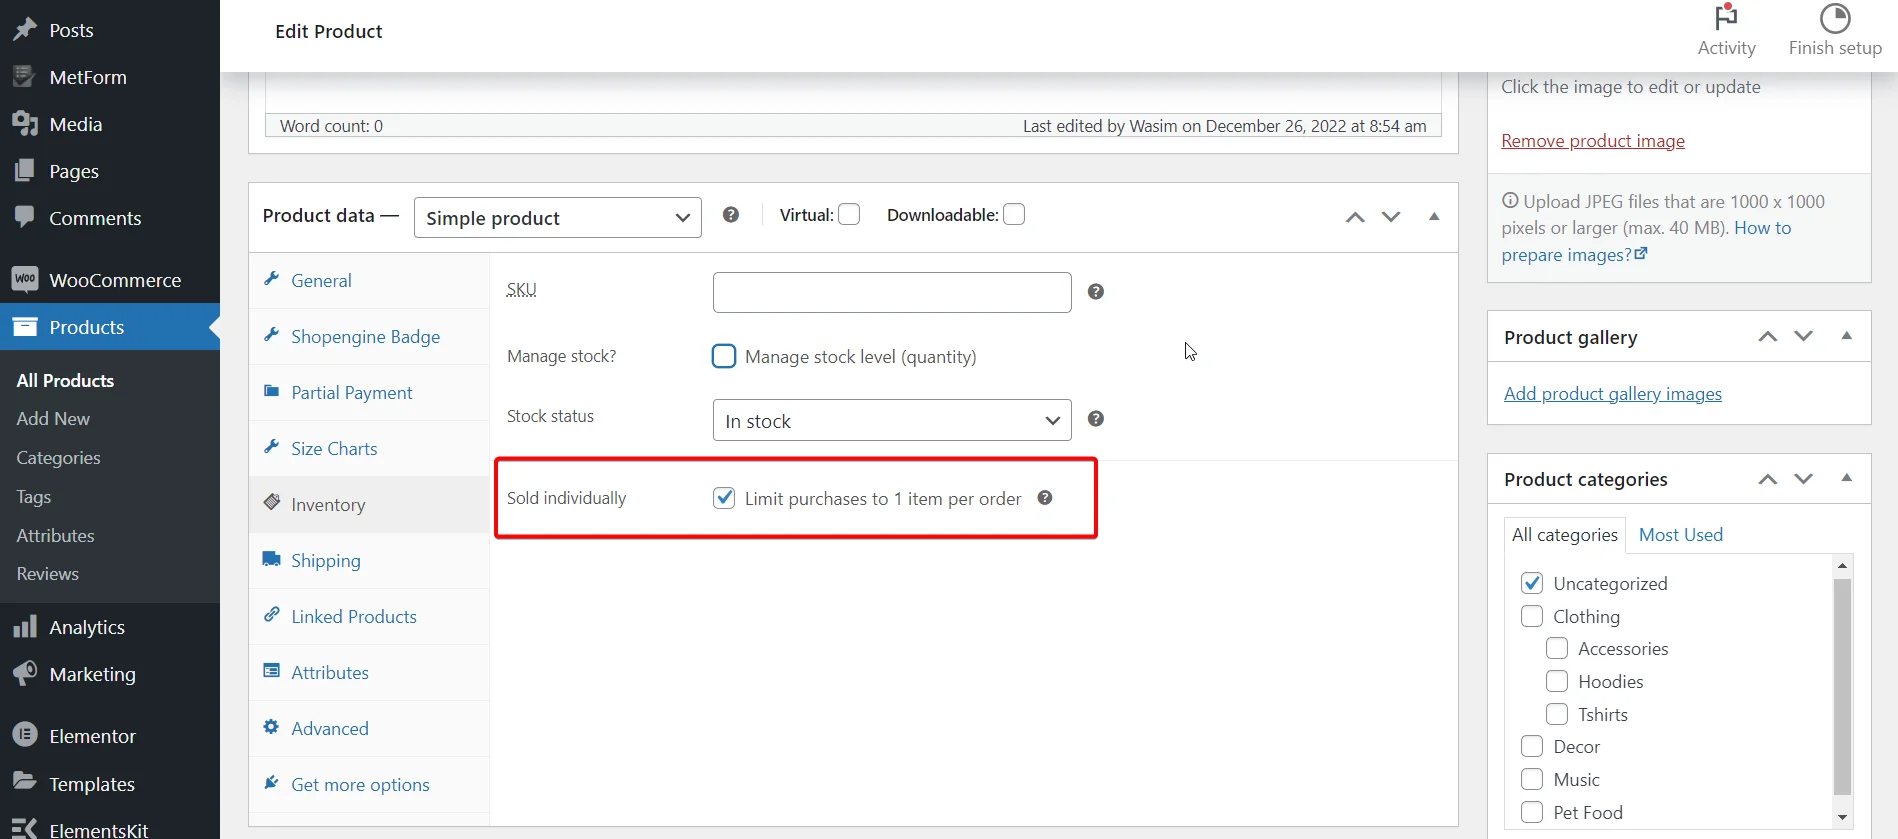Image resolution: width=1898 pixels, height=839 pixels.
Task: Click help icon next to product type
Action: (731, 215)
